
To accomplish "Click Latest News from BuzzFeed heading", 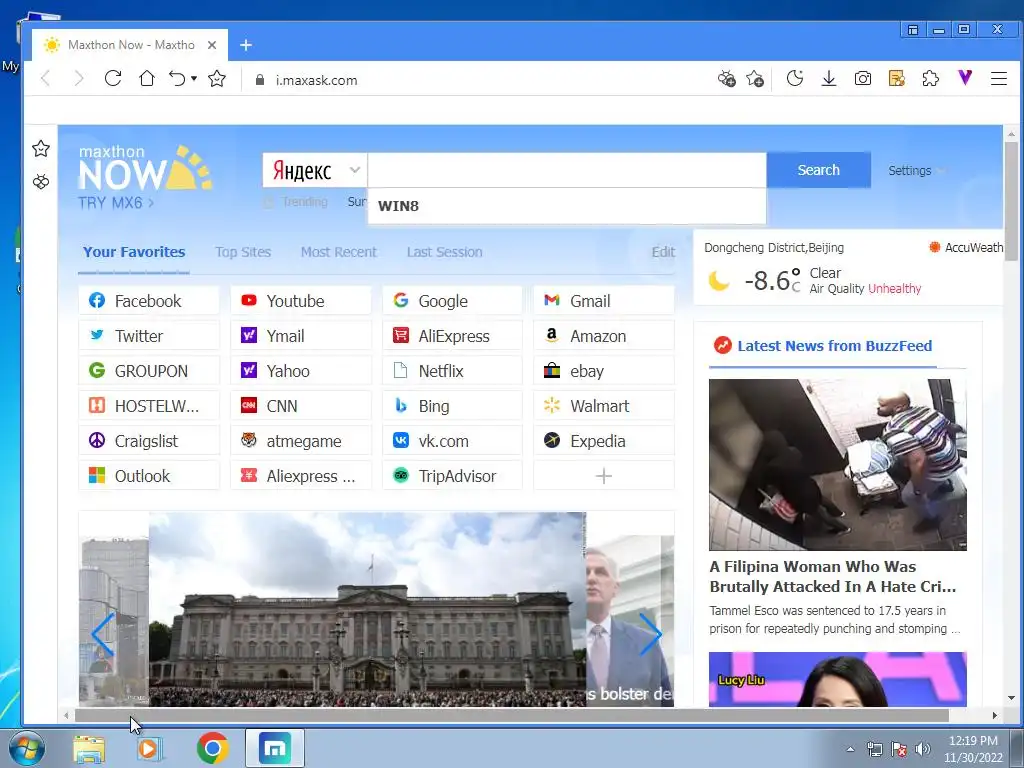I will [835, 346].
